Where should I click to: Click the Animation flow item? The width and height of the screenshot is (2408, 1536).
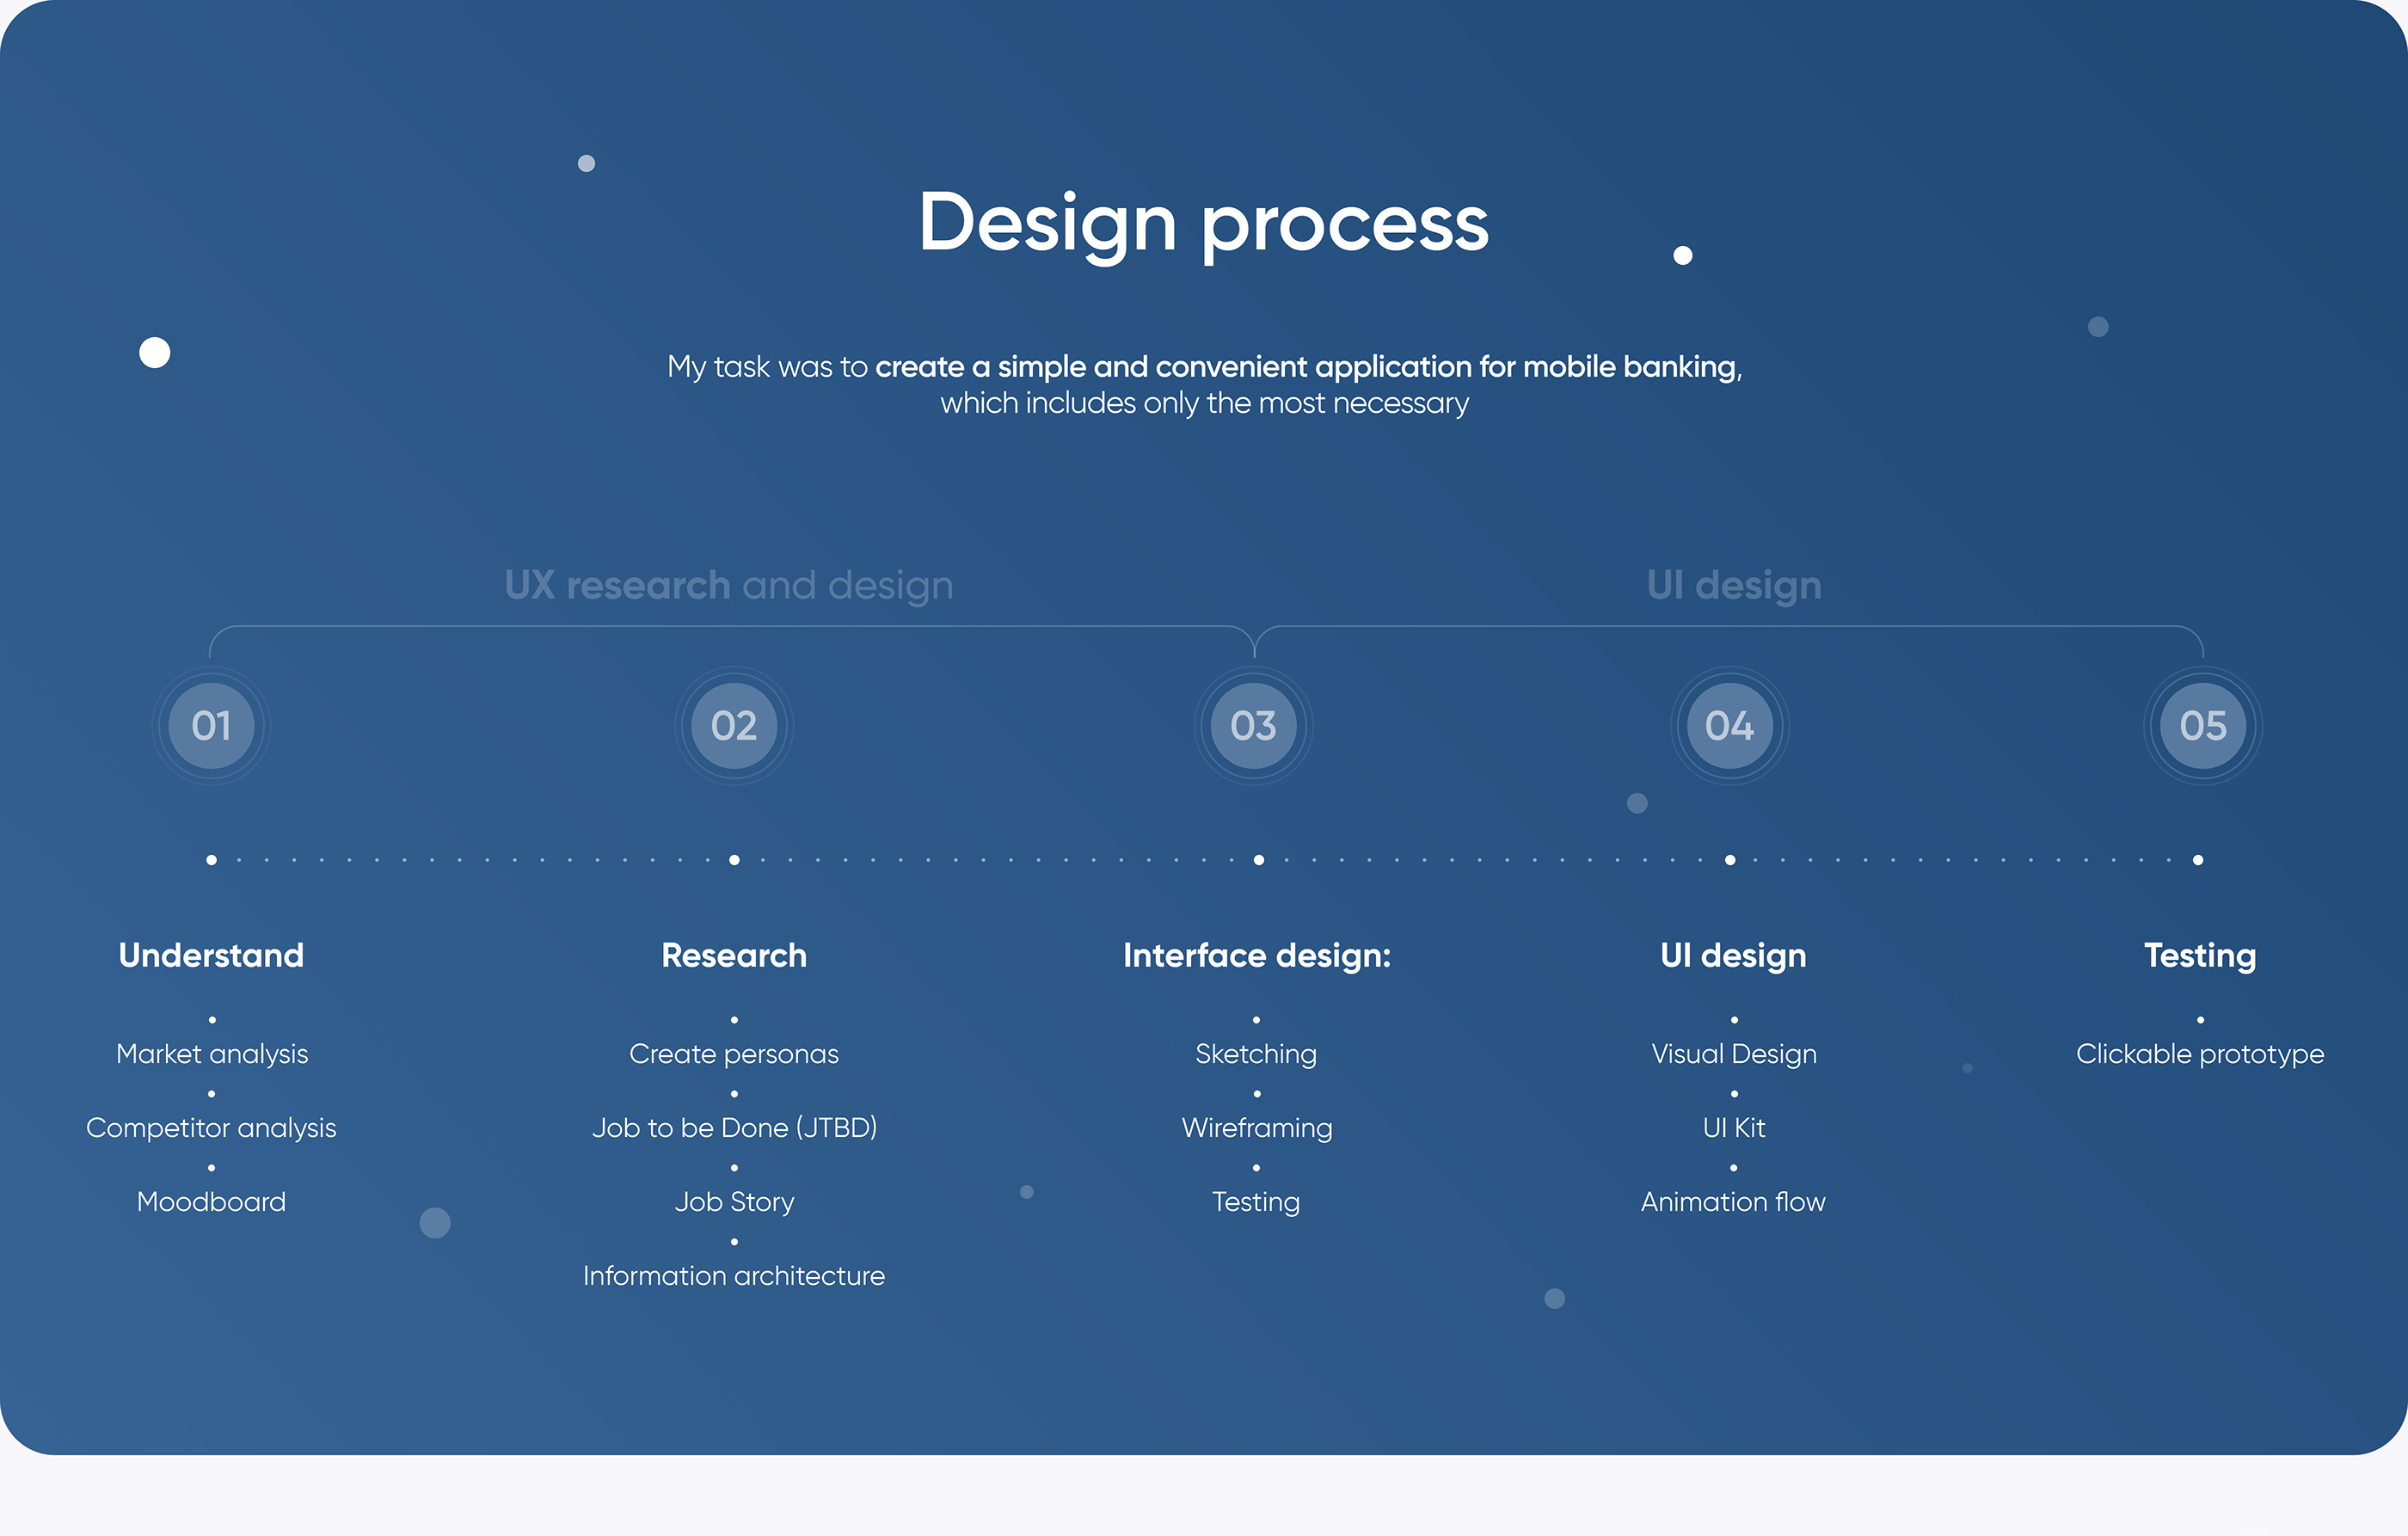point(1732,1202)
